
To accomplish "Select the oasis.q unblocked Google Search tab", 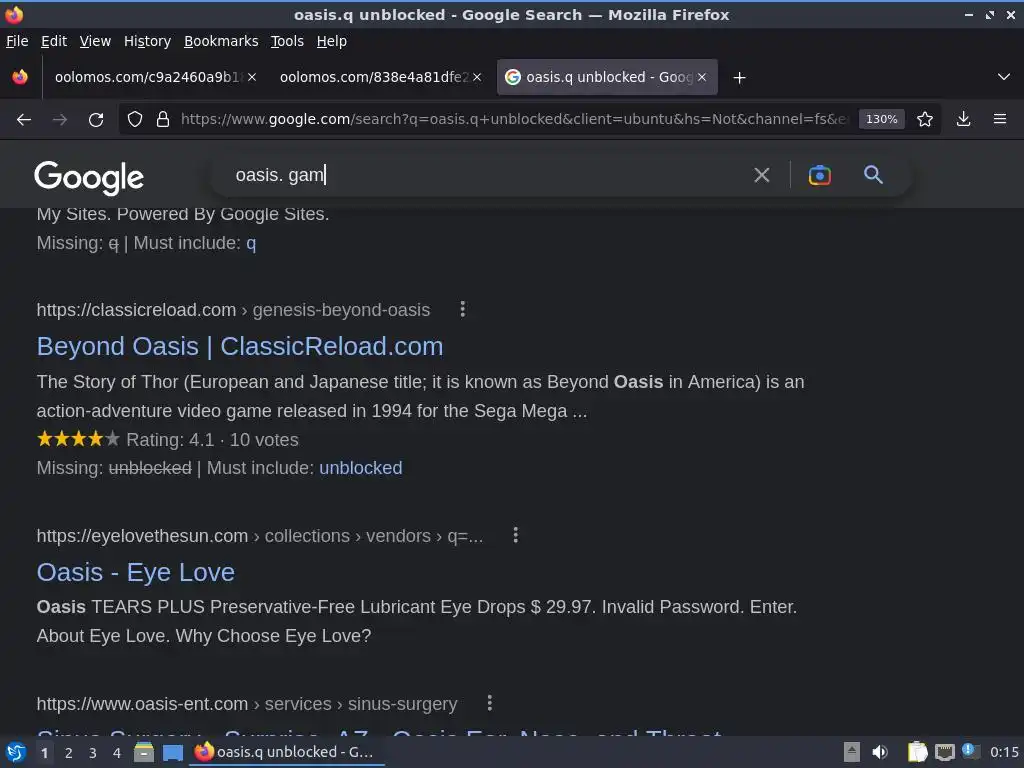I will tap(607, 77).
